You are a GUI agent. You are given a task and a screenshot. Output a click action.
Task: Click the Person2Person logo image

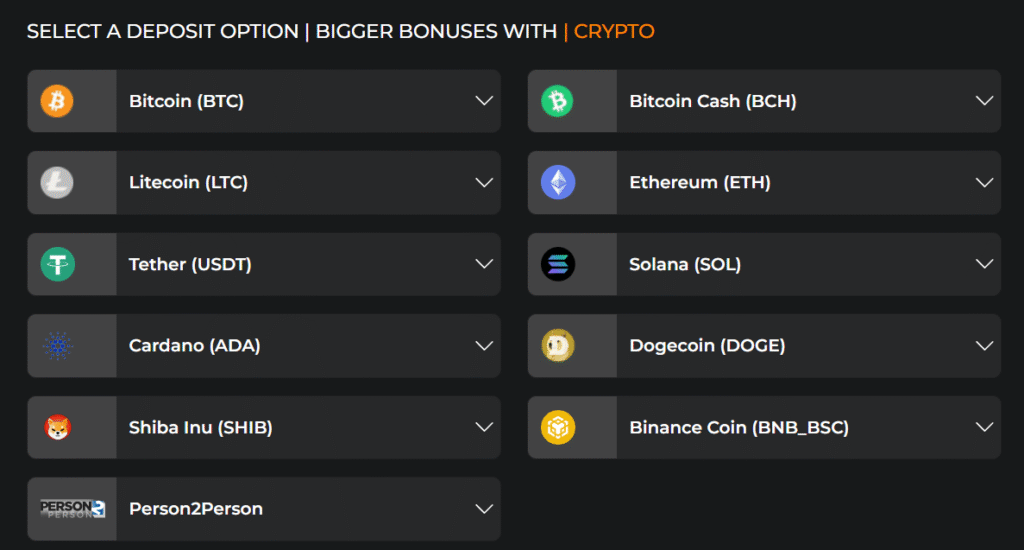click(x=72, y=509)
